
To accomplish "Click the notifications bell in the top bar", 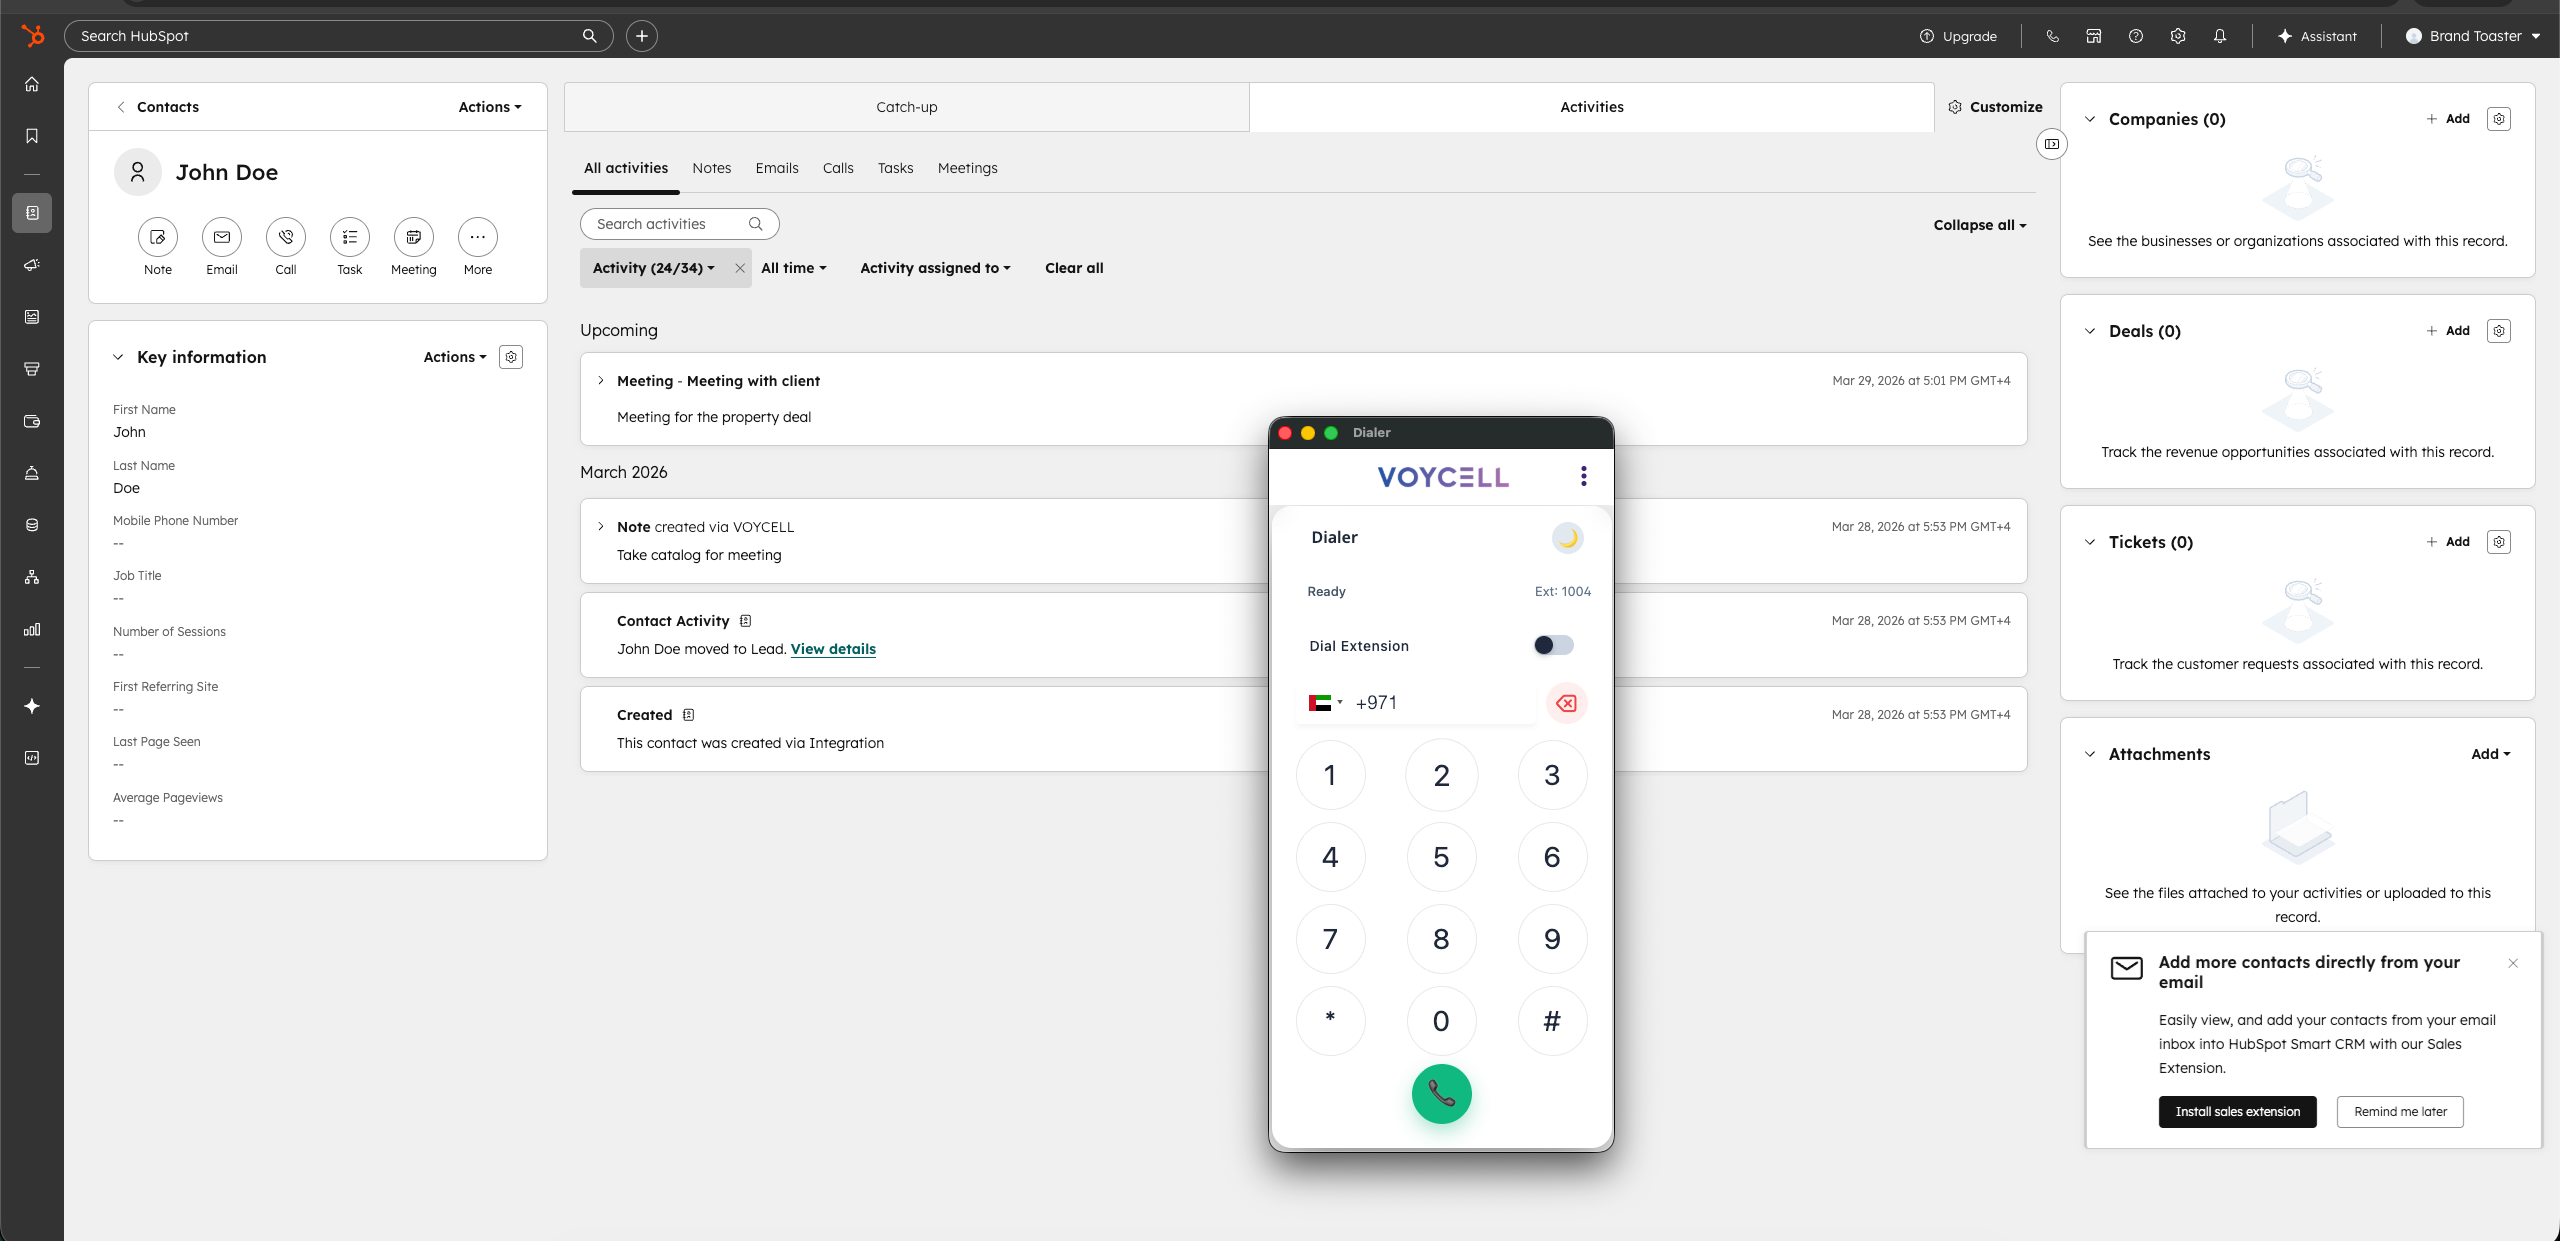I will click(x=2219, y=36).
